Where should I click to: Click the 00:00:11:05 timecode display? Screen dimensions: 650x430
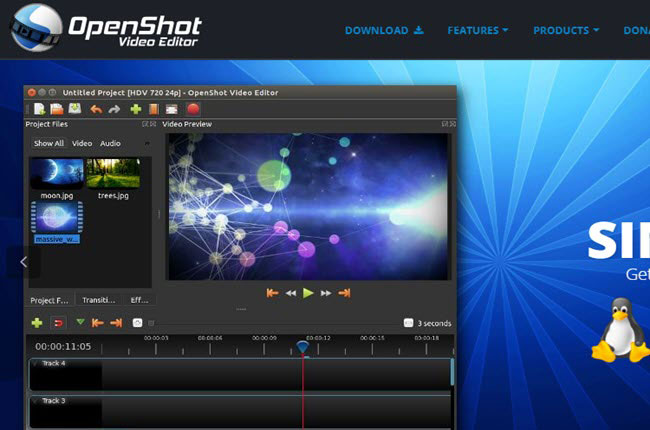click(63, 347)
